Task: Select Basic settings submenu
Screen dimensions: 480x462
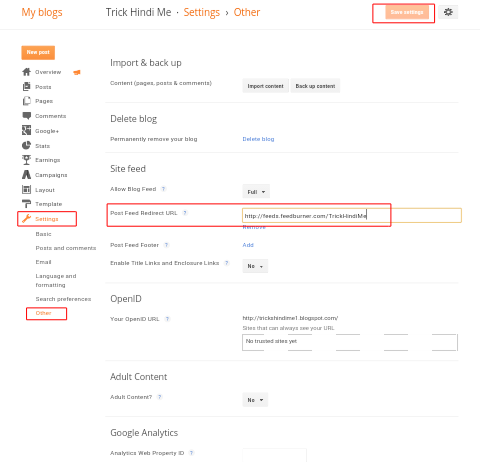Action: pos(43,234)
